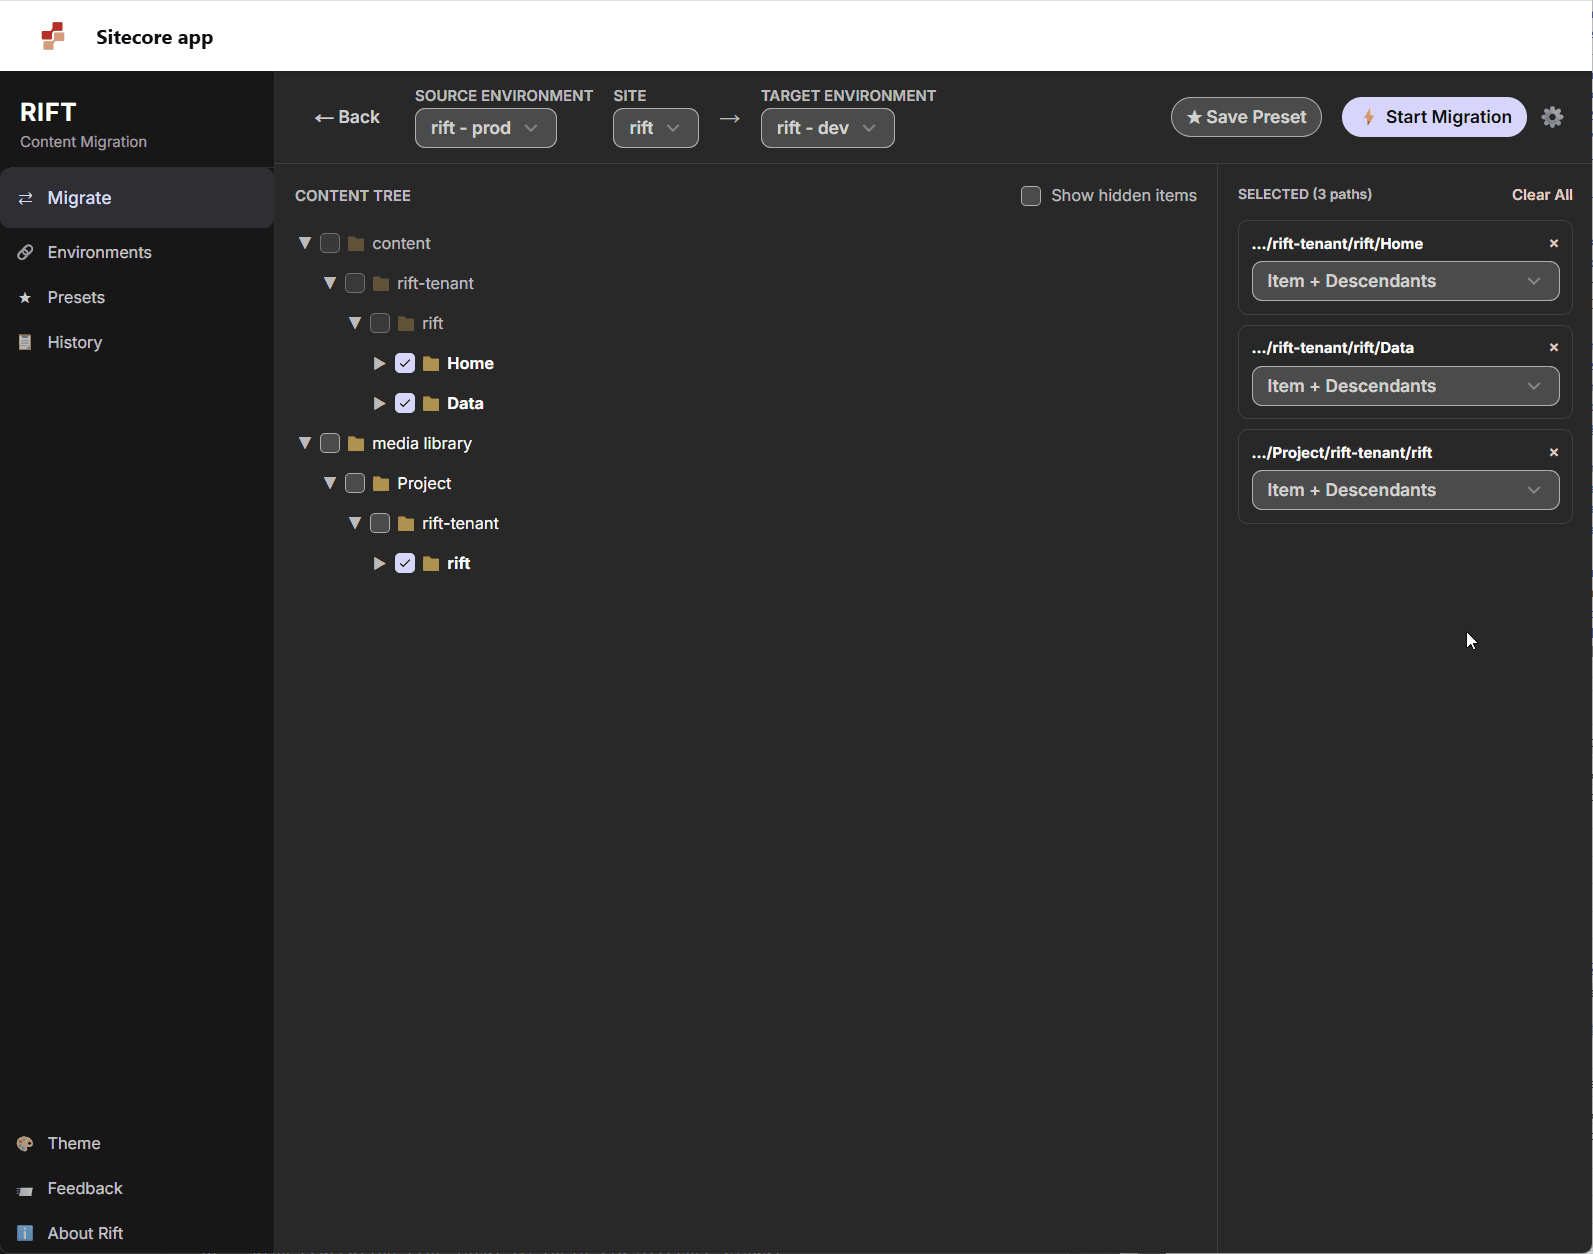Screen dimensions: 1593x1254
Task: Click the Feedback icon in sidebar
Action: point(26,1189)
